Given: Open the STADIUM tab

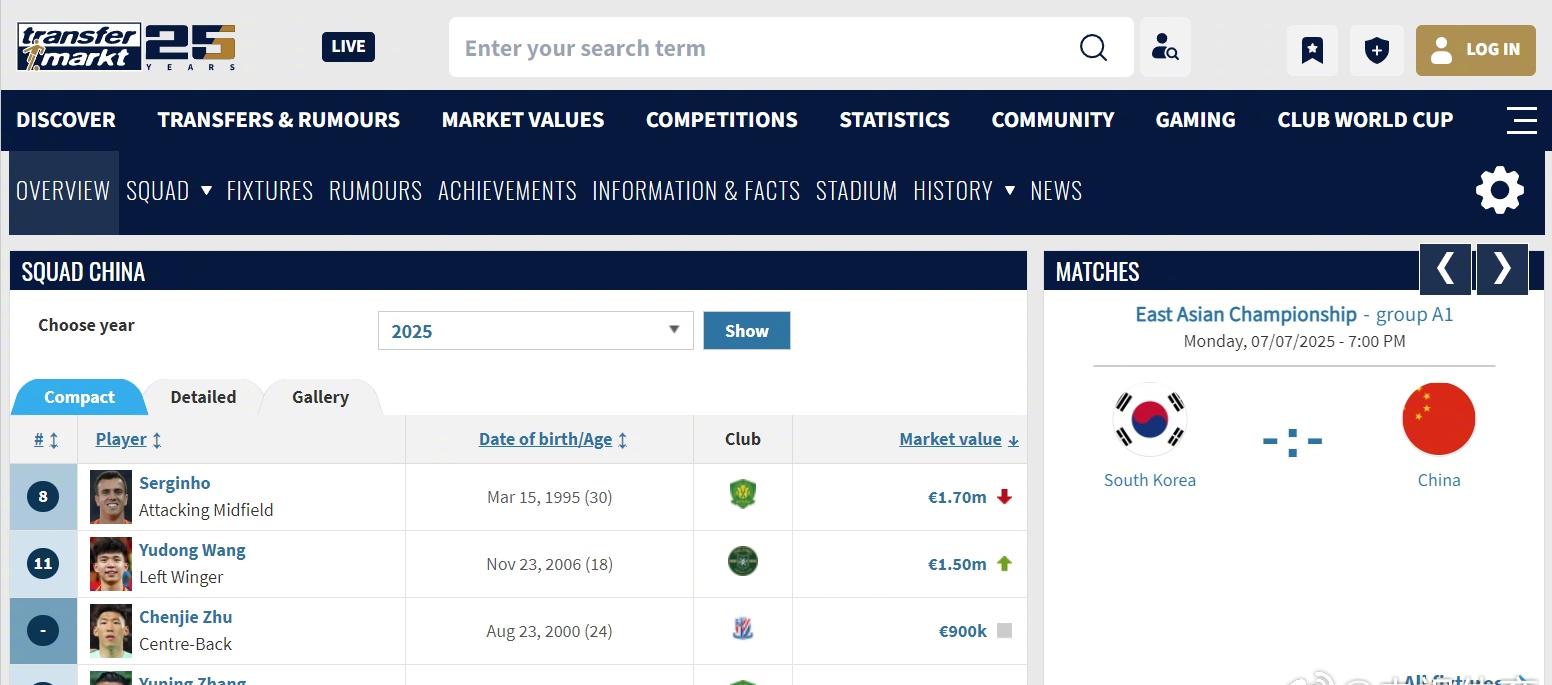Looking at the screenshot, I should click(857, 191).
